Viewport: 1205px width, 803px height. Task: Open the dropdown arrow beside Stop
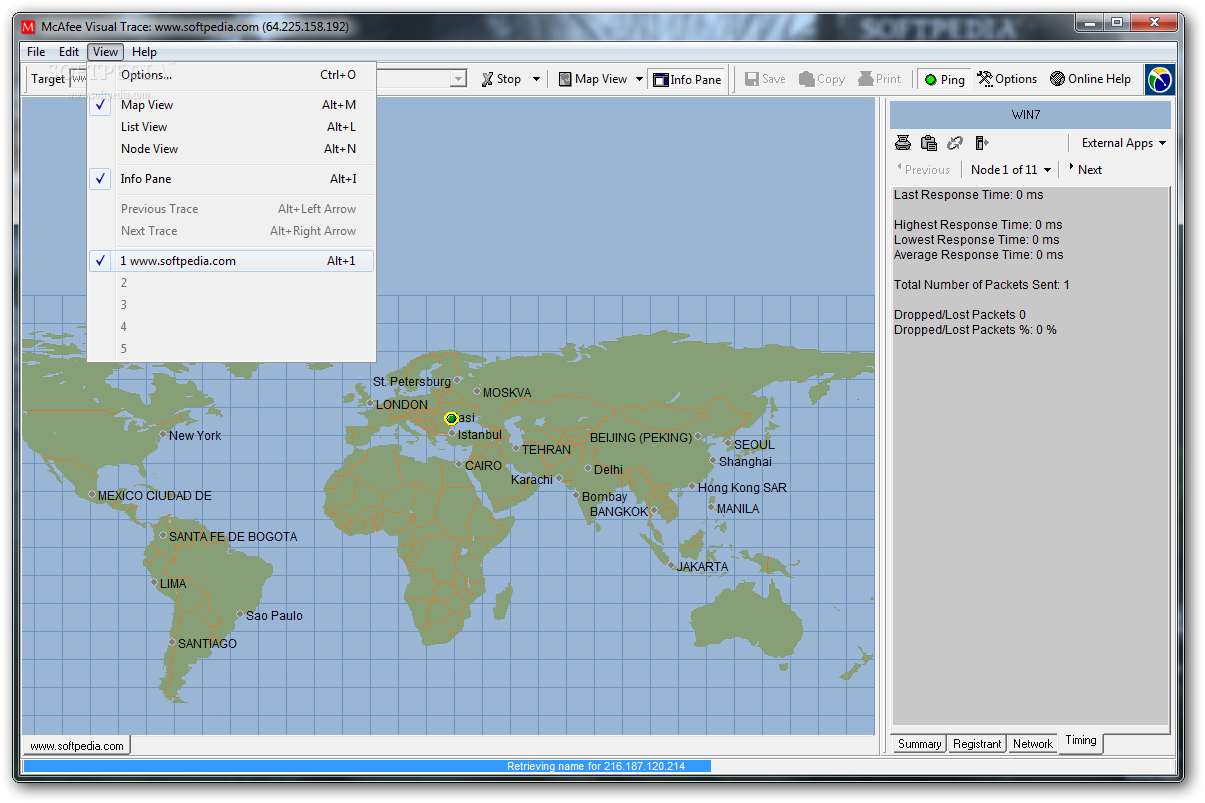click(x=536, y=79)
